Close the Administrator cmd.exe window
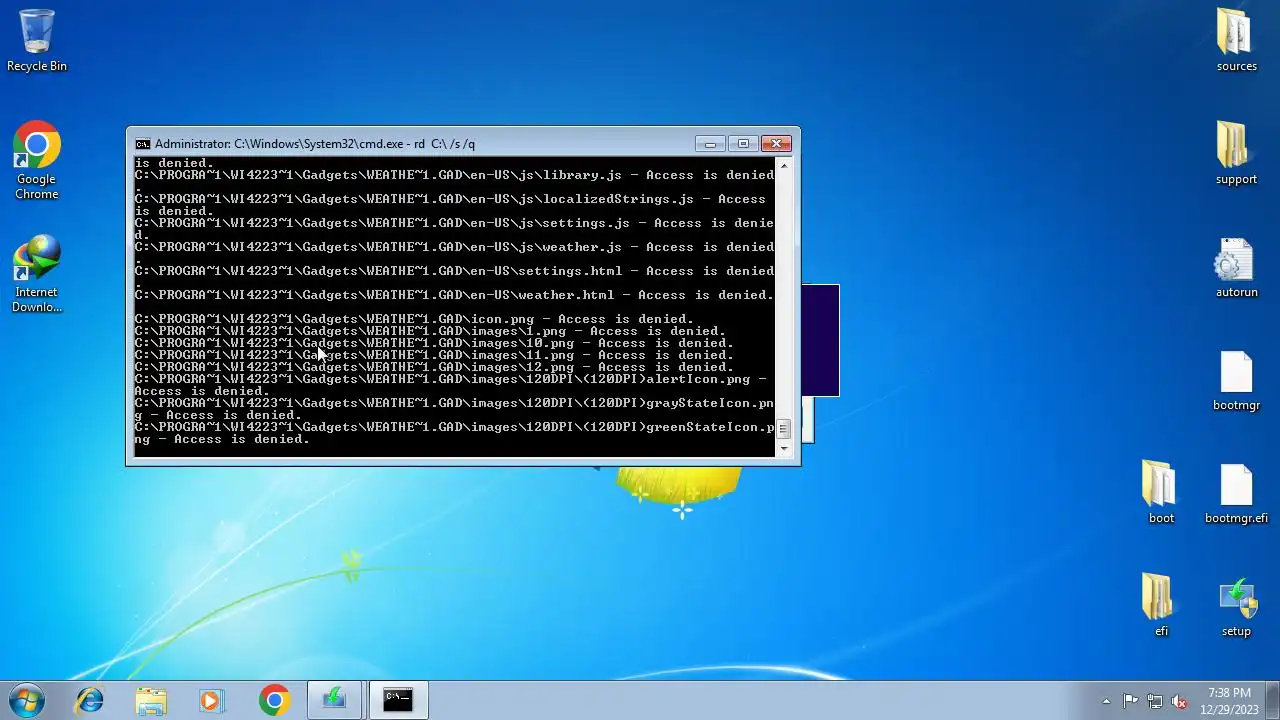This screenshot has width=1280, height=720. point(777,144)
